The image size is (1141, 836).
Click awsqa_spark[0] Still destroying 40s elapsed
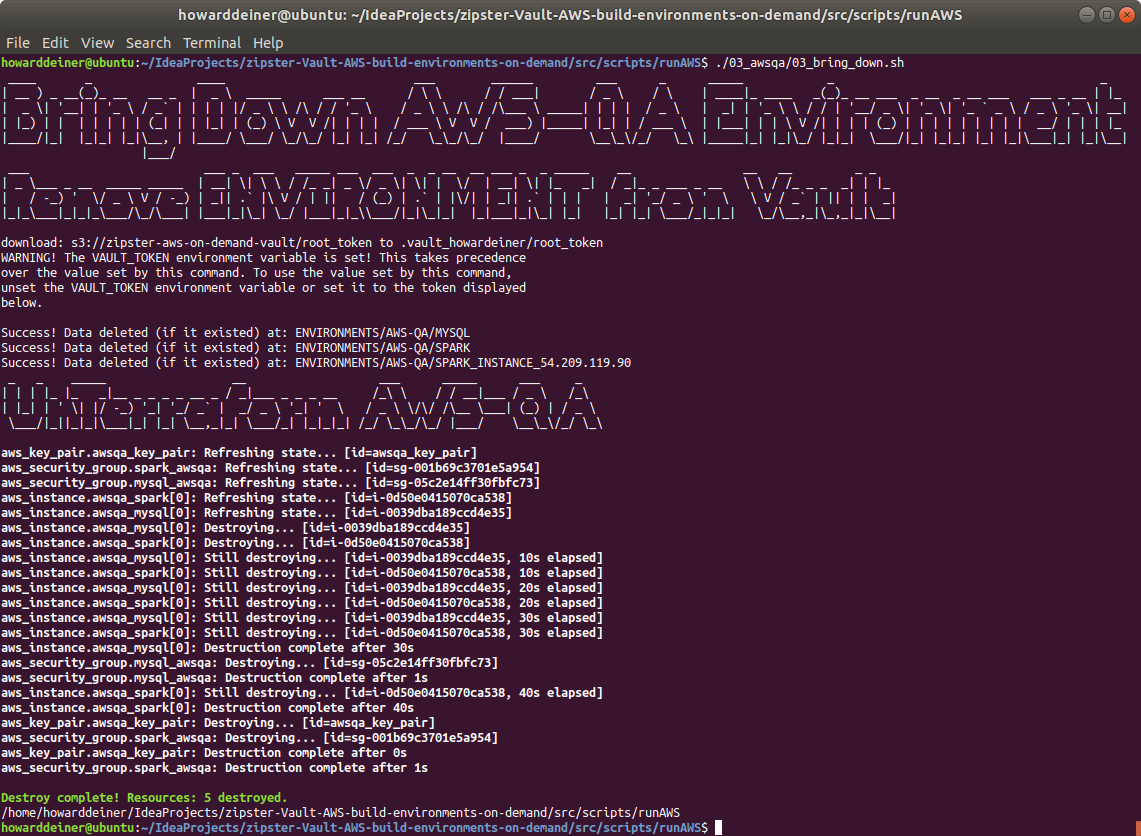[302, 693]
